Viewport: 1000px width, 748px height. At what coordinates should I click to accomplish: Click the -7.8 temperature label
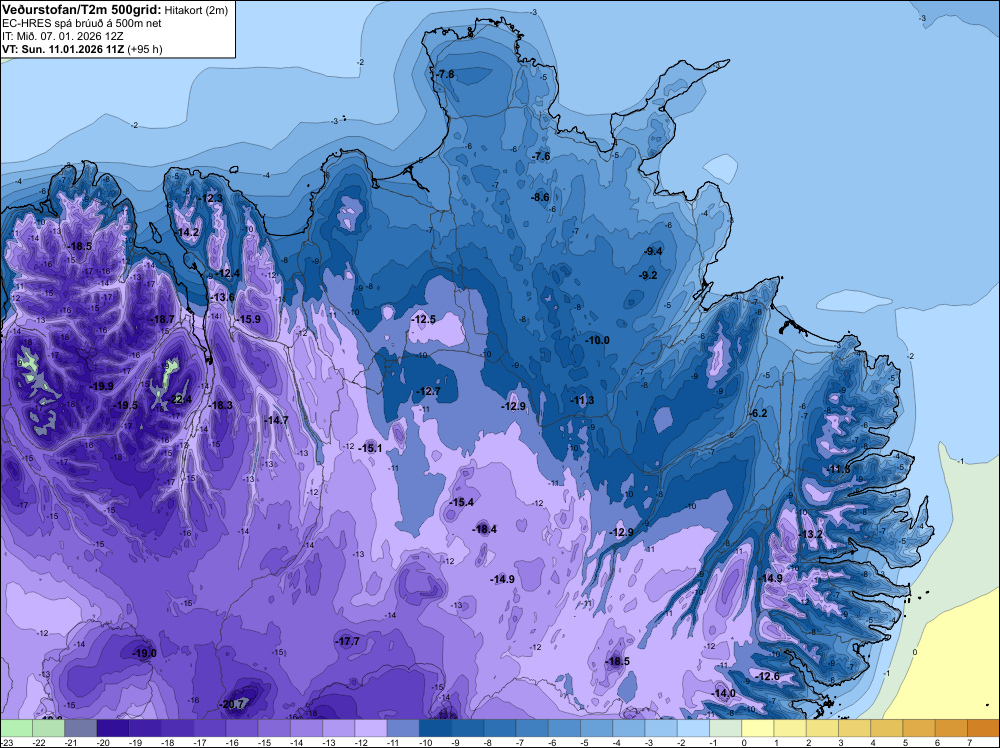coord(445,75)
